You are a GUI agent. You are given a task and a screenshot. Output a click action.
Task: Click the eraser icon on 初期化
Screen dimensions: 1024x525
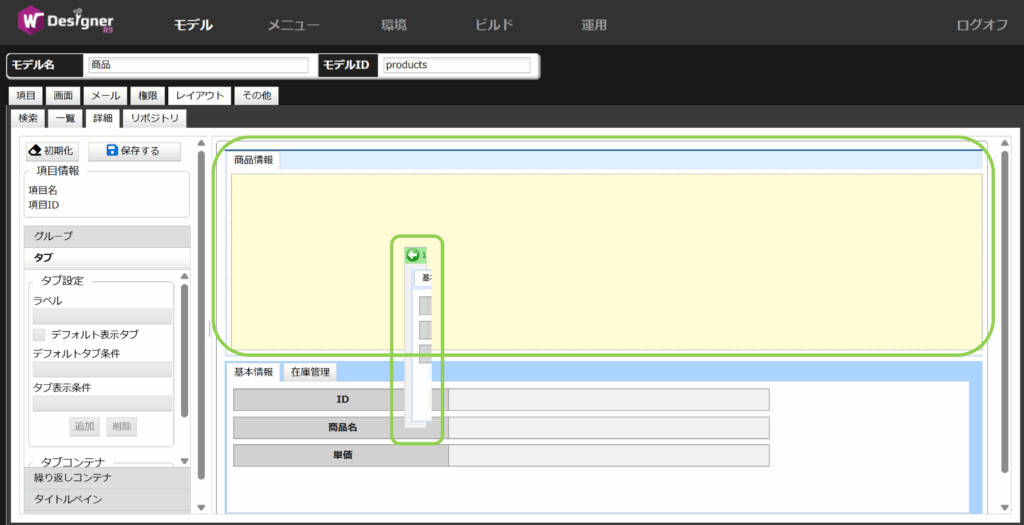tap(35, 151)
